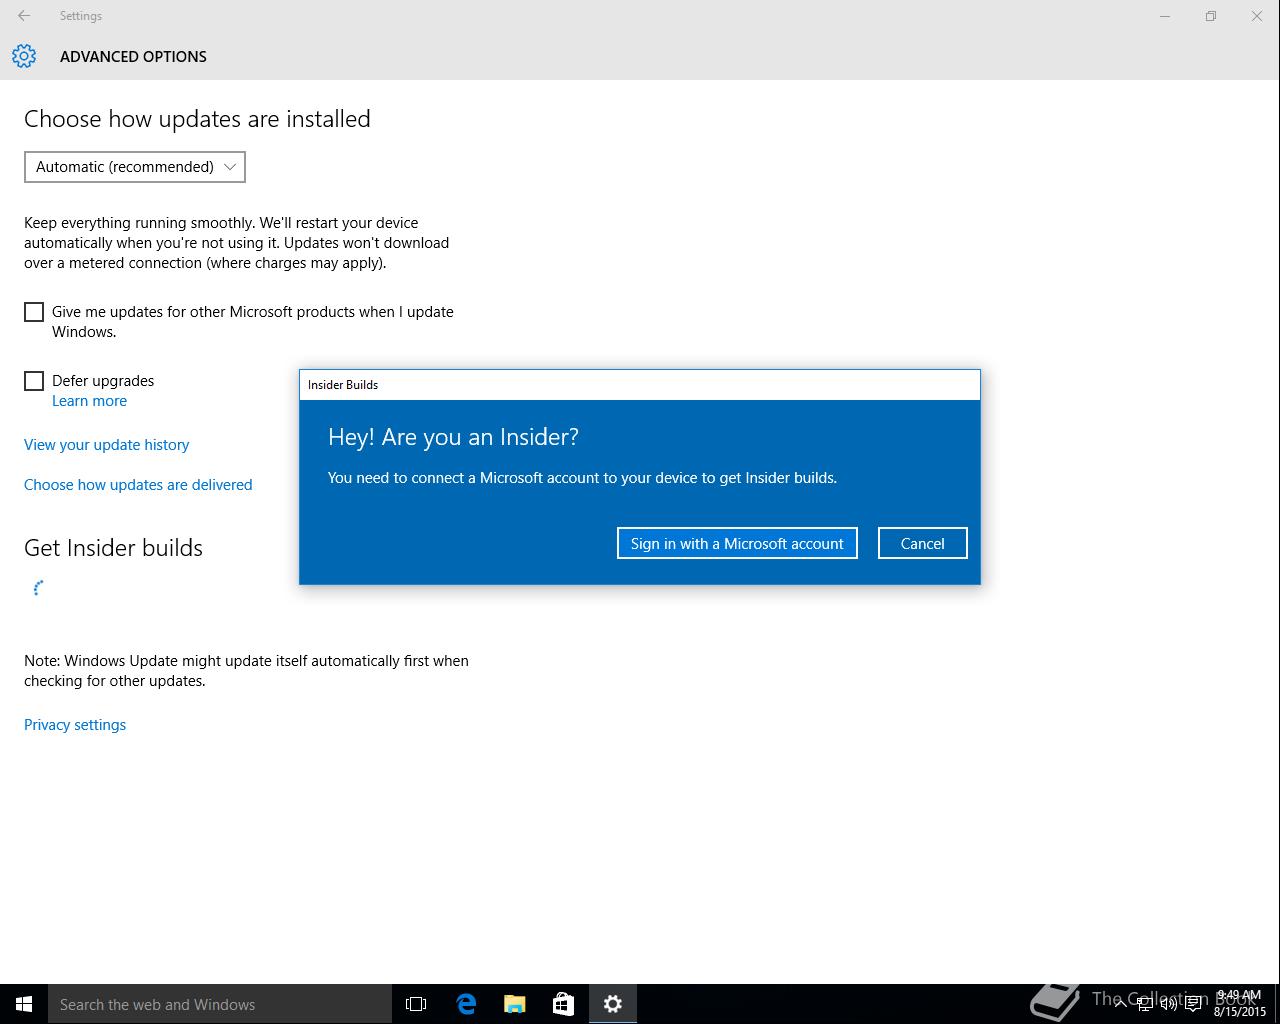Open File Explorer from the taskbar
The height and width of the screenshot is (1024, 1280).
point(515,1004)
